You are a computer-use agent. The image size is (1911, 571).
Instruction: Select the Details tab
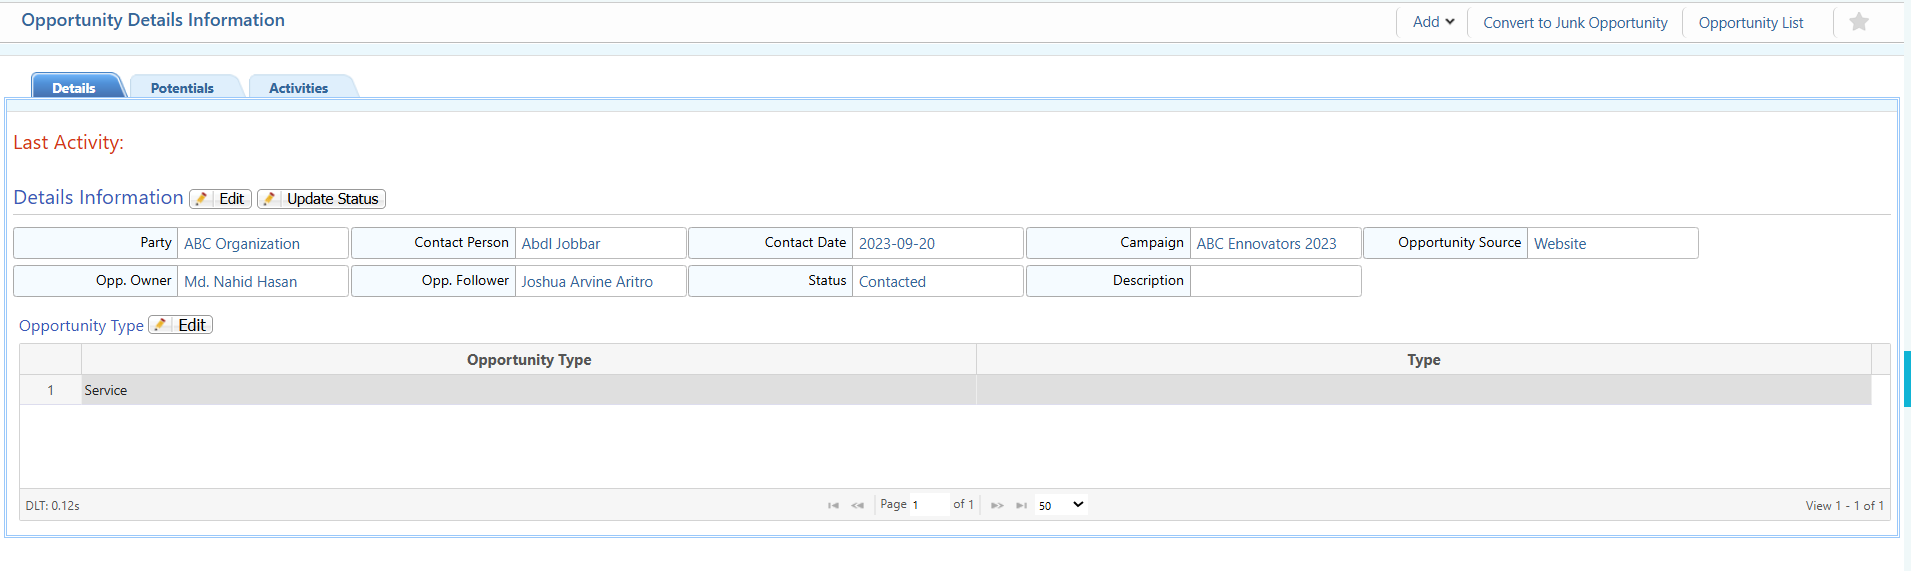74,88
